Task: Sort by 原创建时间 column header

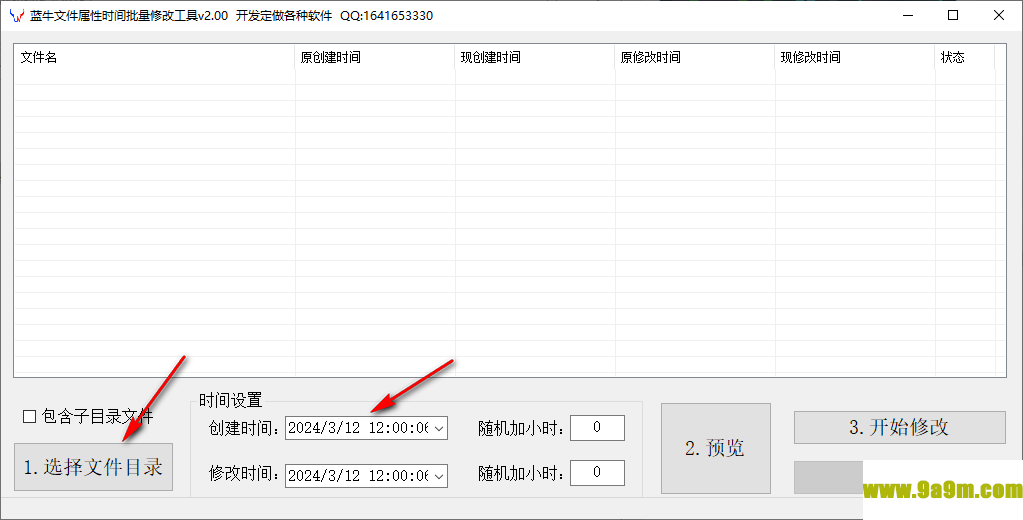Action: coord(375,57)
